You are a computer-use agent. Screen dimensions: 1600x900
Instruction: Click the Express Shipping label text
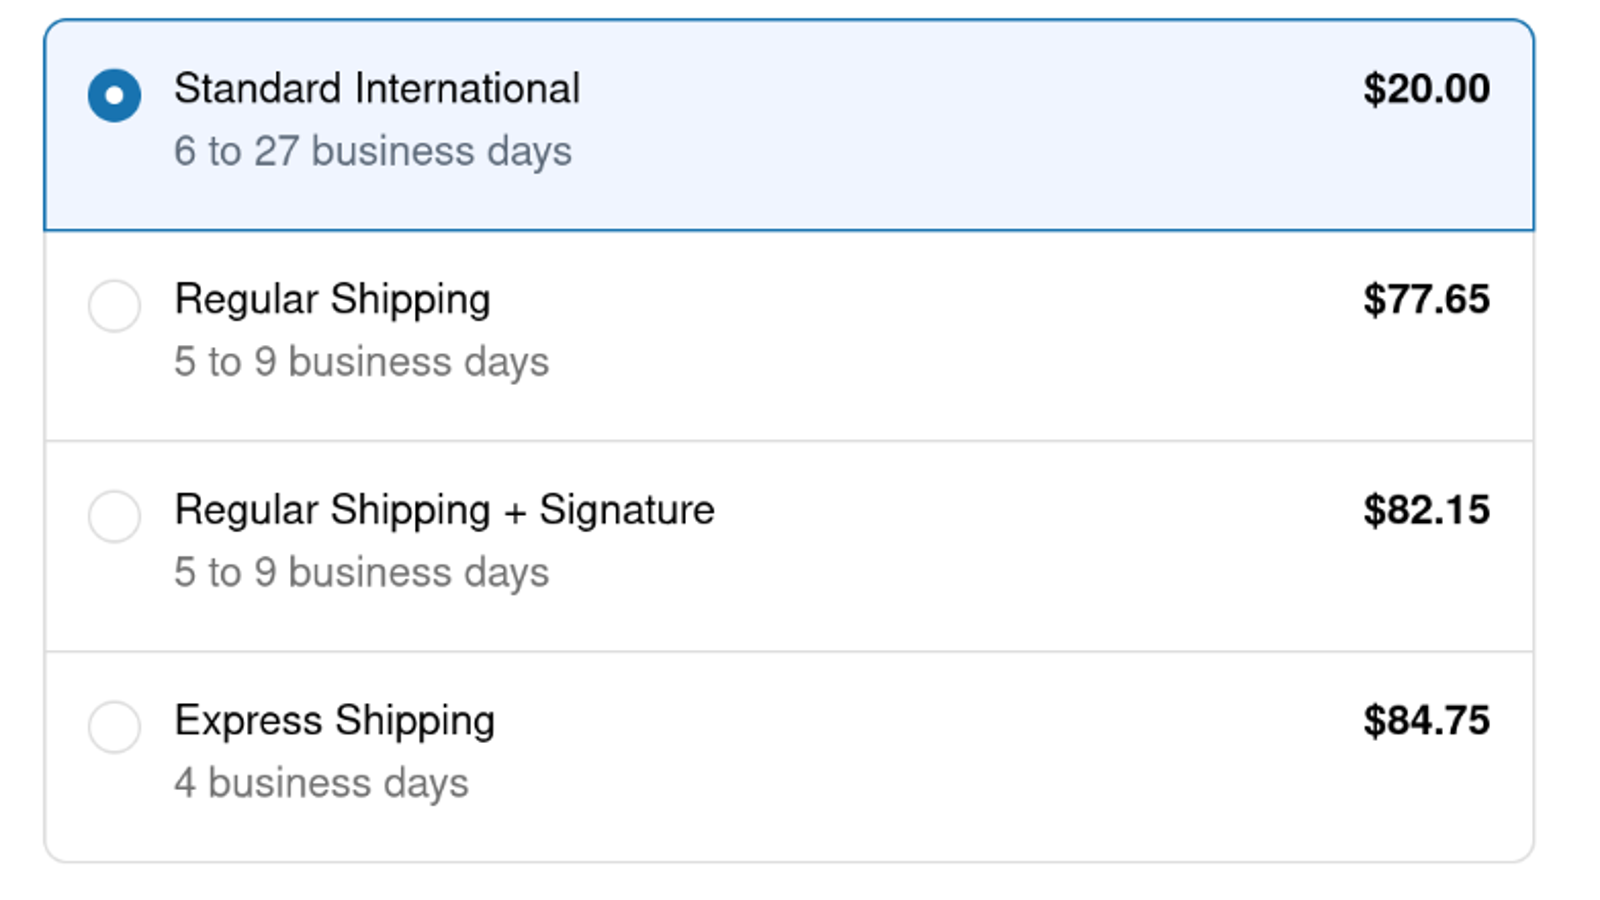[334, 719]
